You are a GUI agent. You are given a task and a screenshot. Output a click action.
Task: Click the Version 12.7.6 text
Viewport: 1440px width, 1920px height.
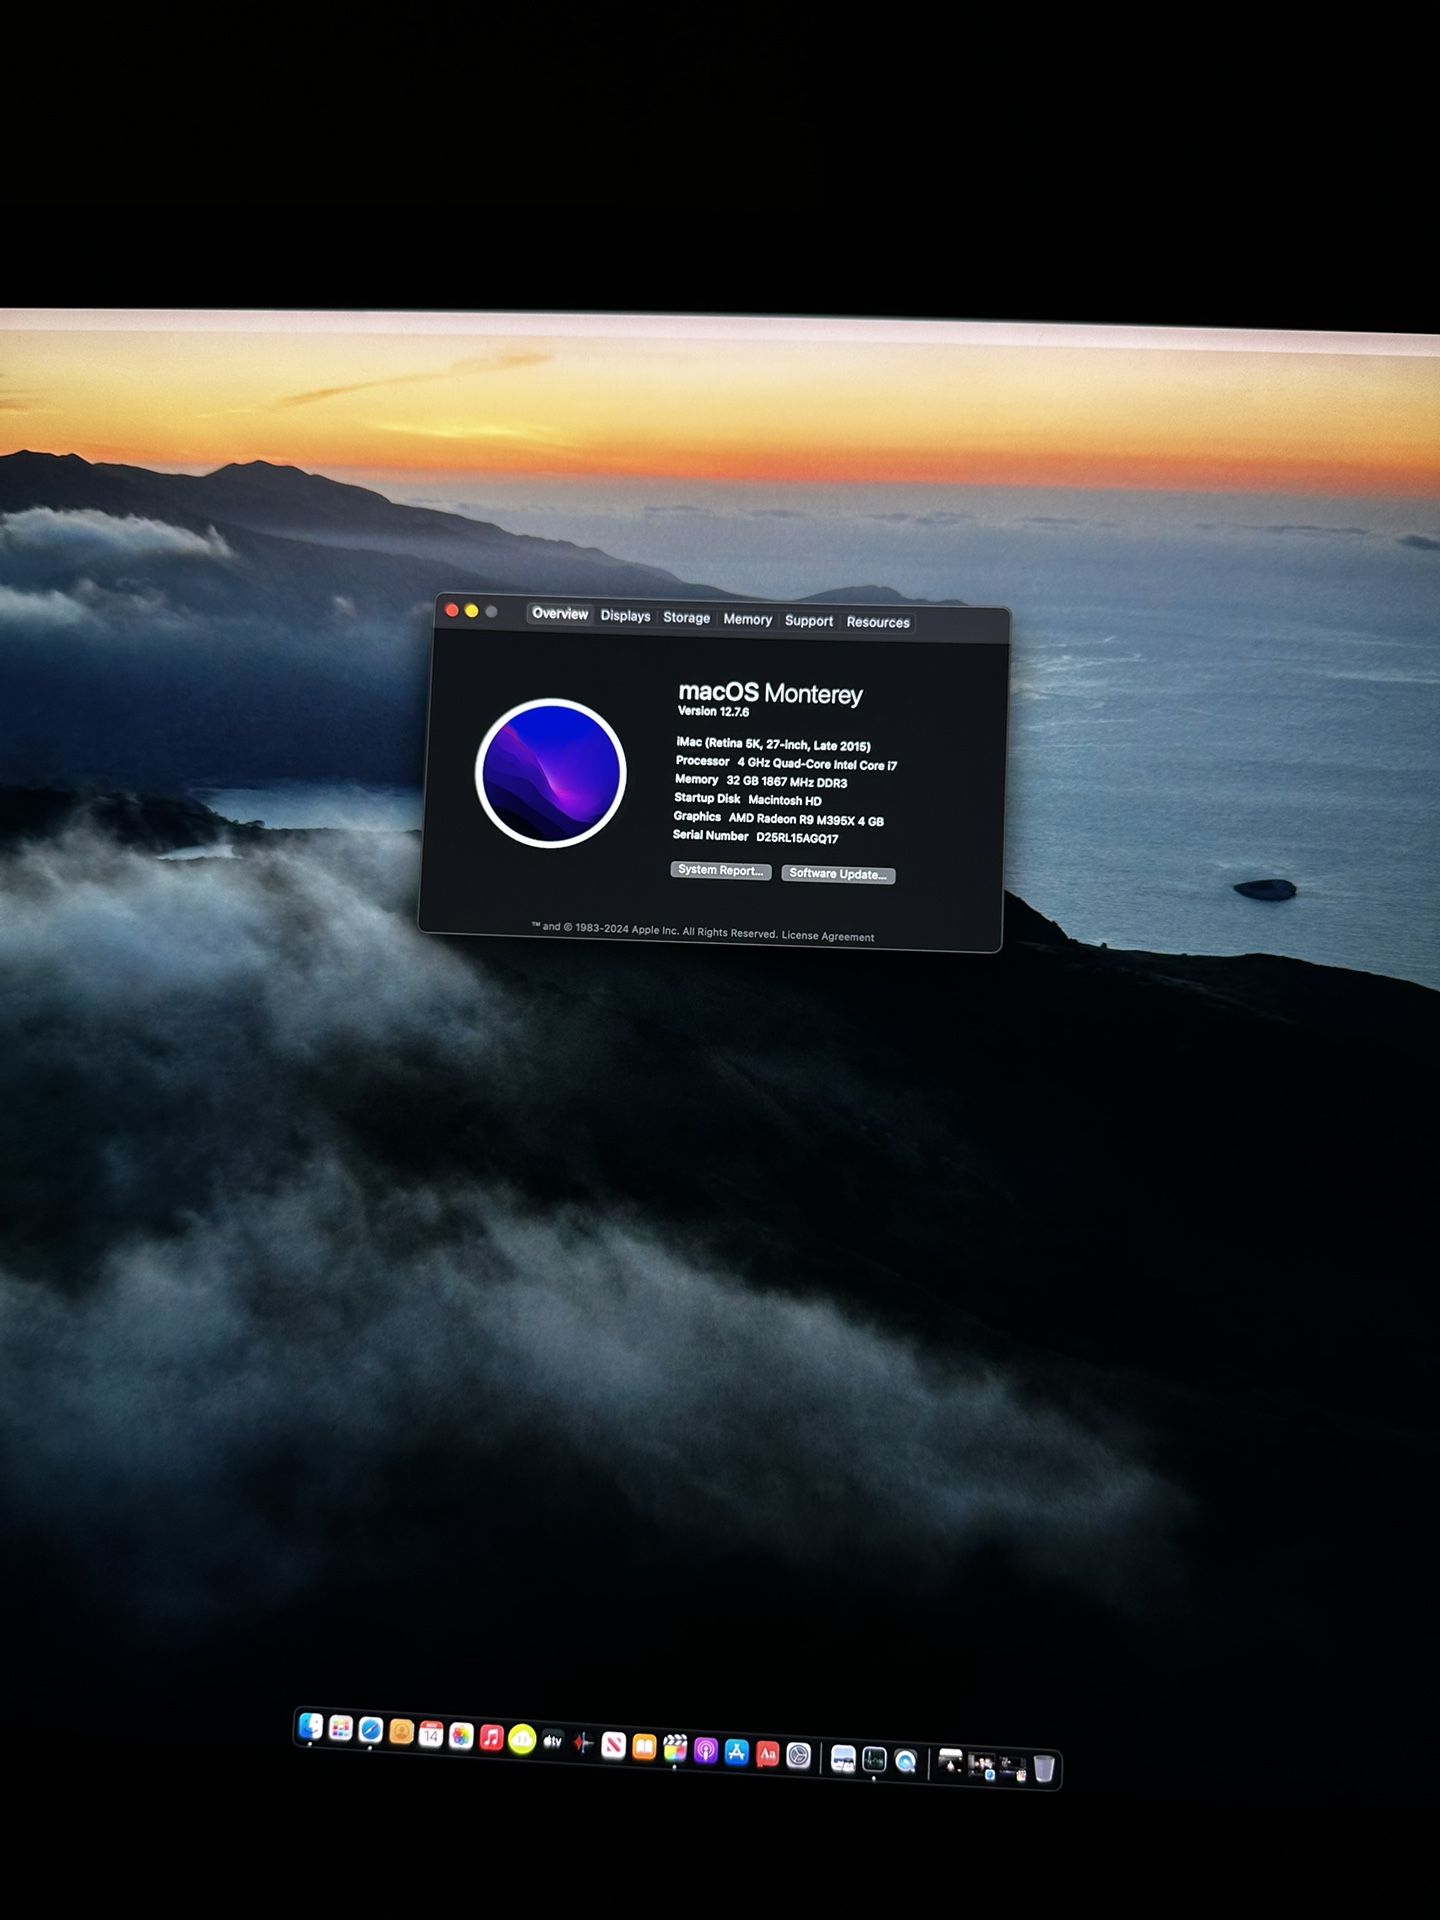coord(713,712)
